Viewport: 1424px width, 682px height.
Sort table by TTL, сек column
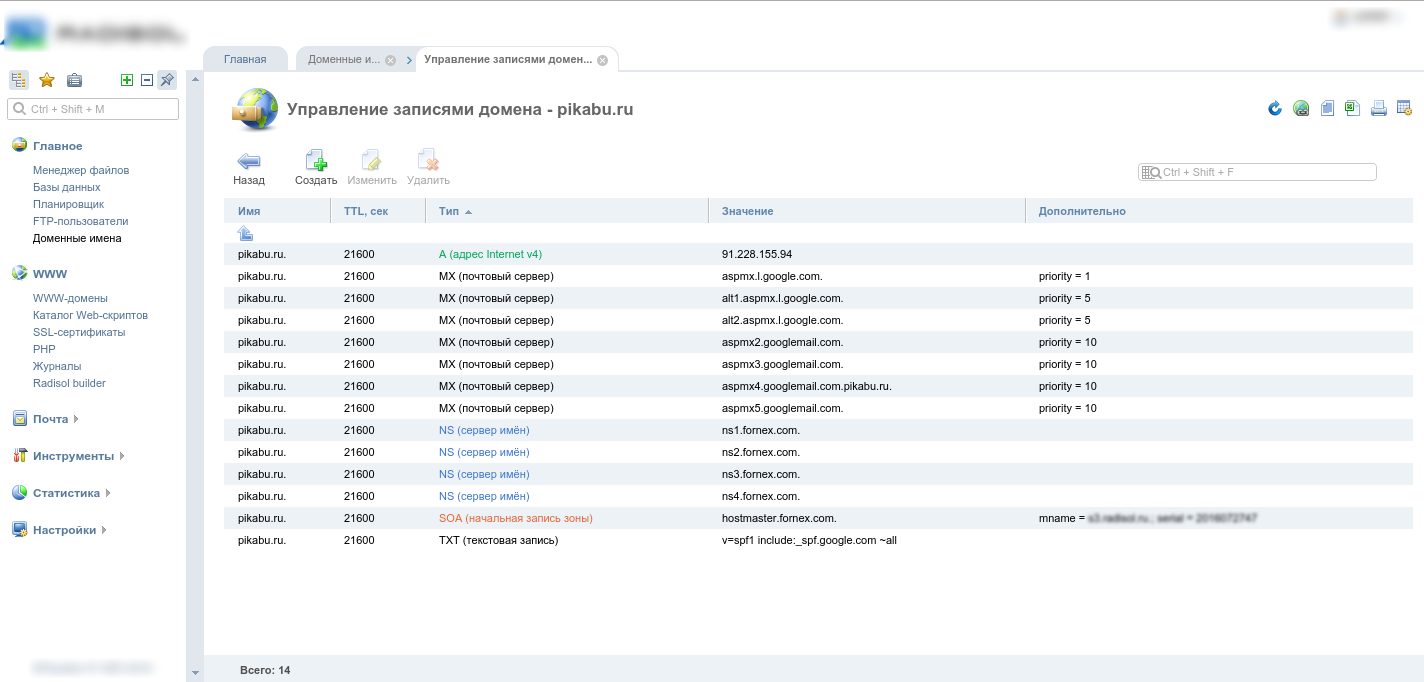pyautogui.click(x=378, y=211)
